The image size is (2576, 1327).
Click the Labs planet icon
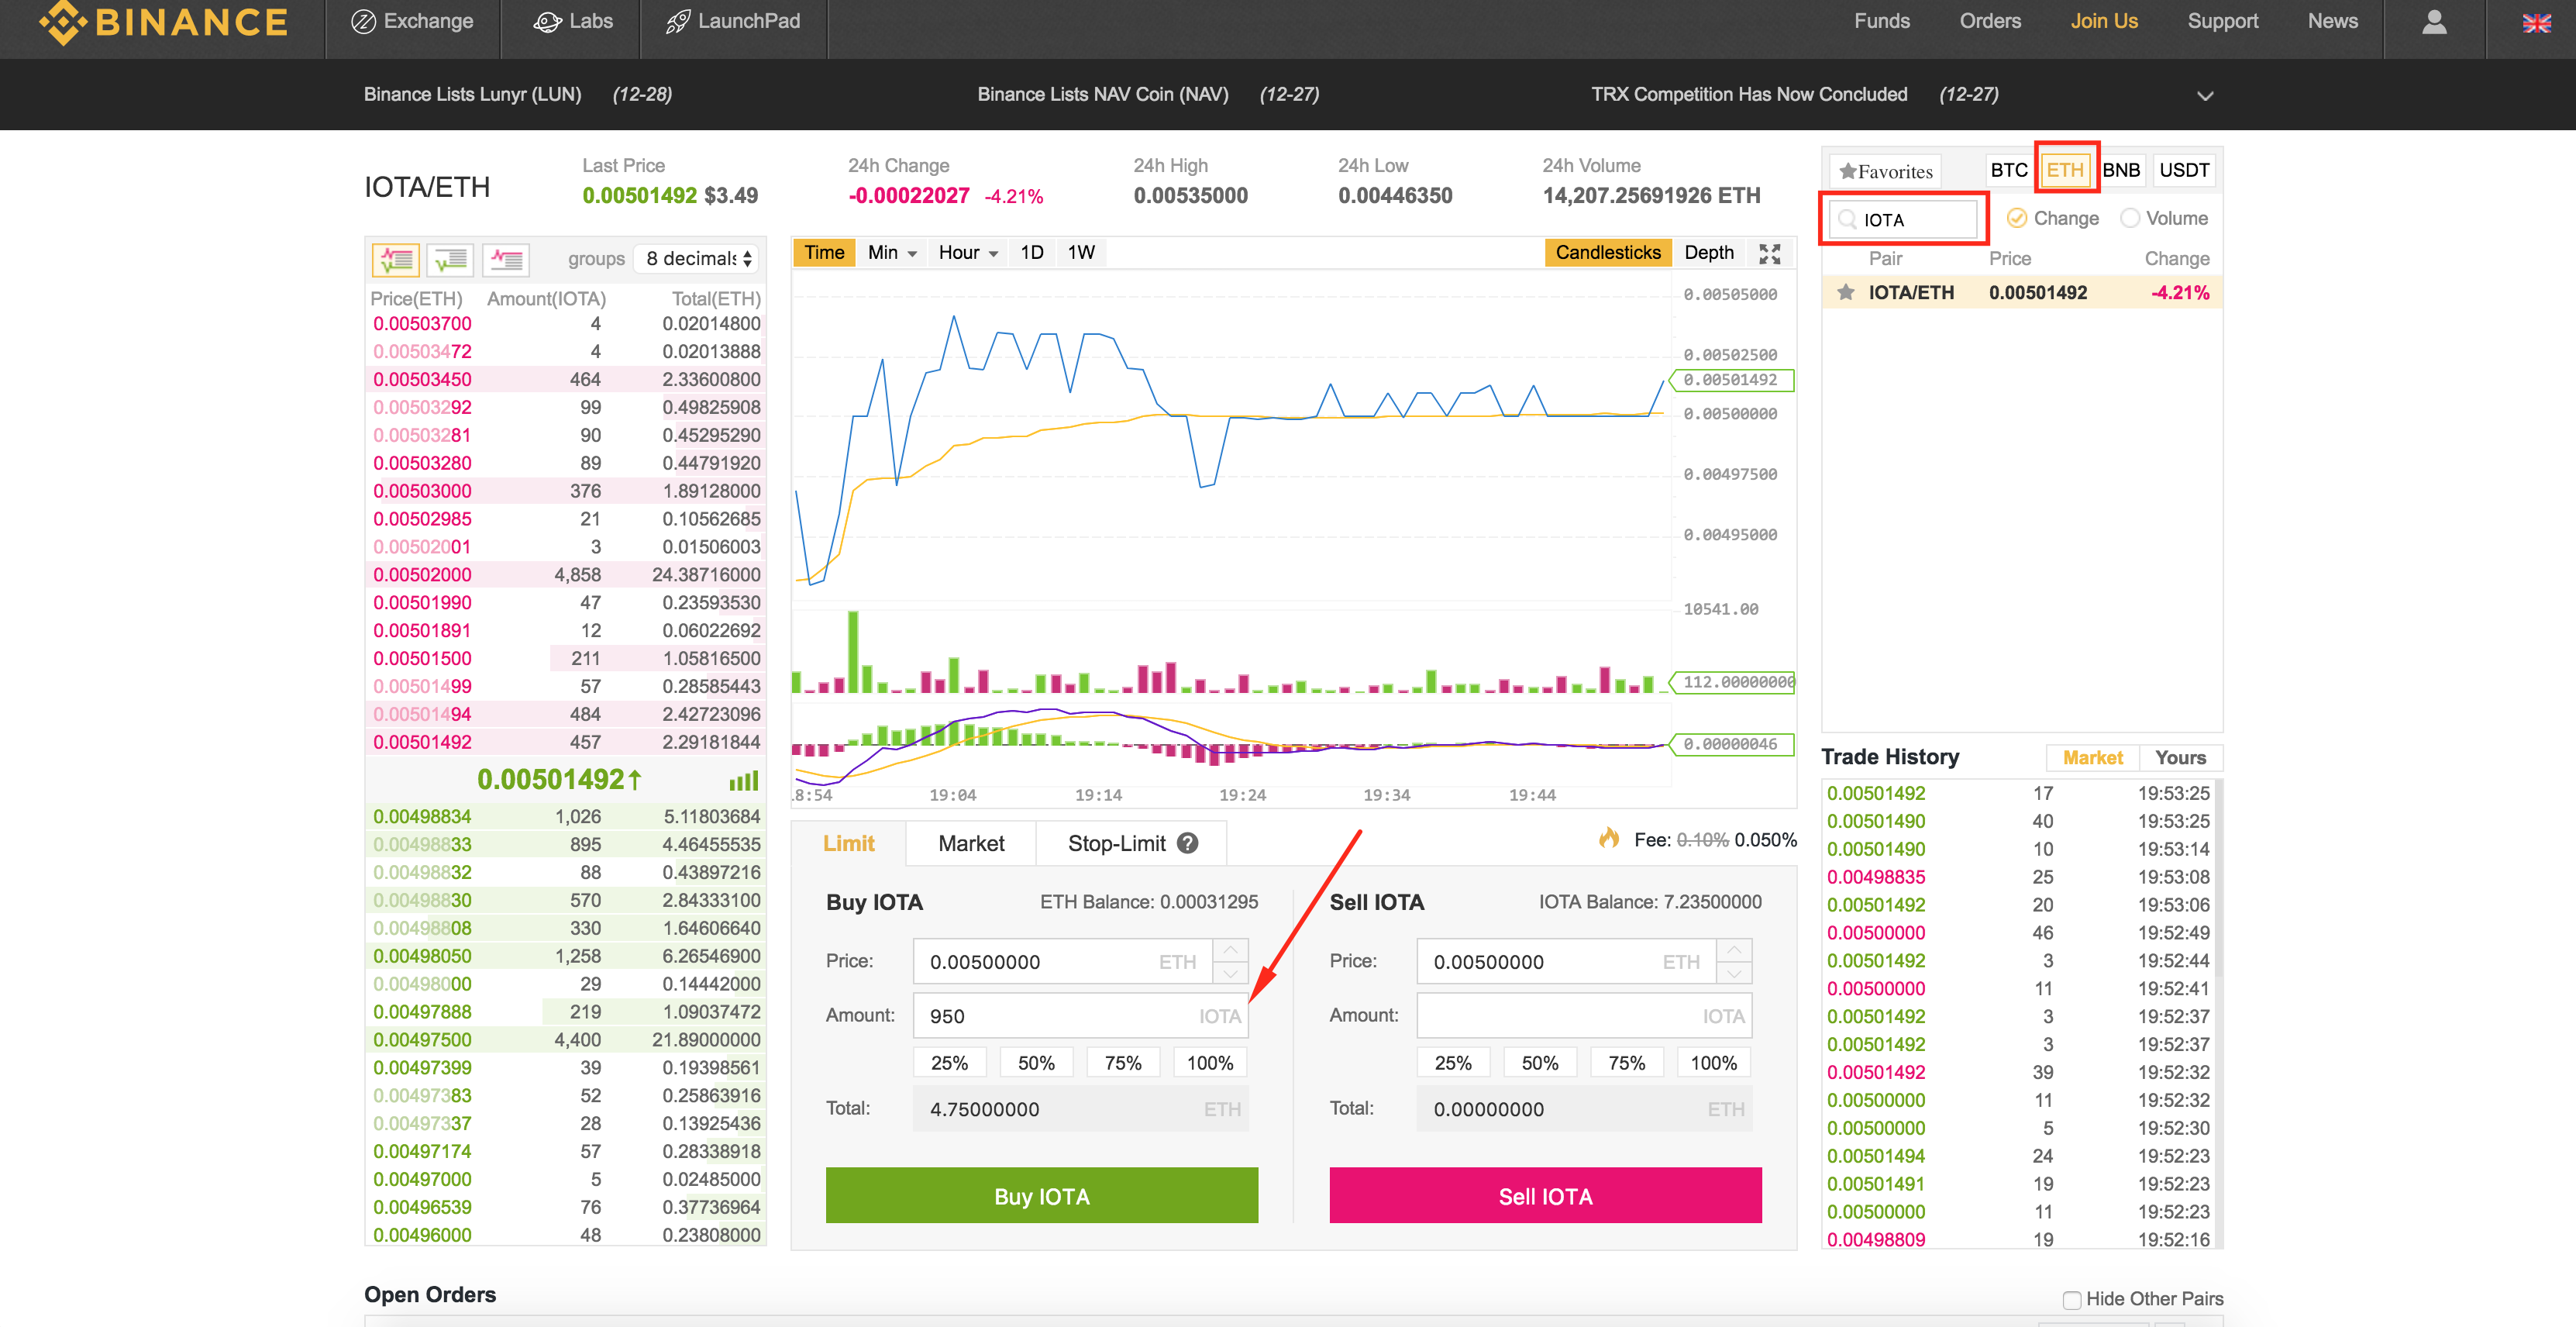547,21
